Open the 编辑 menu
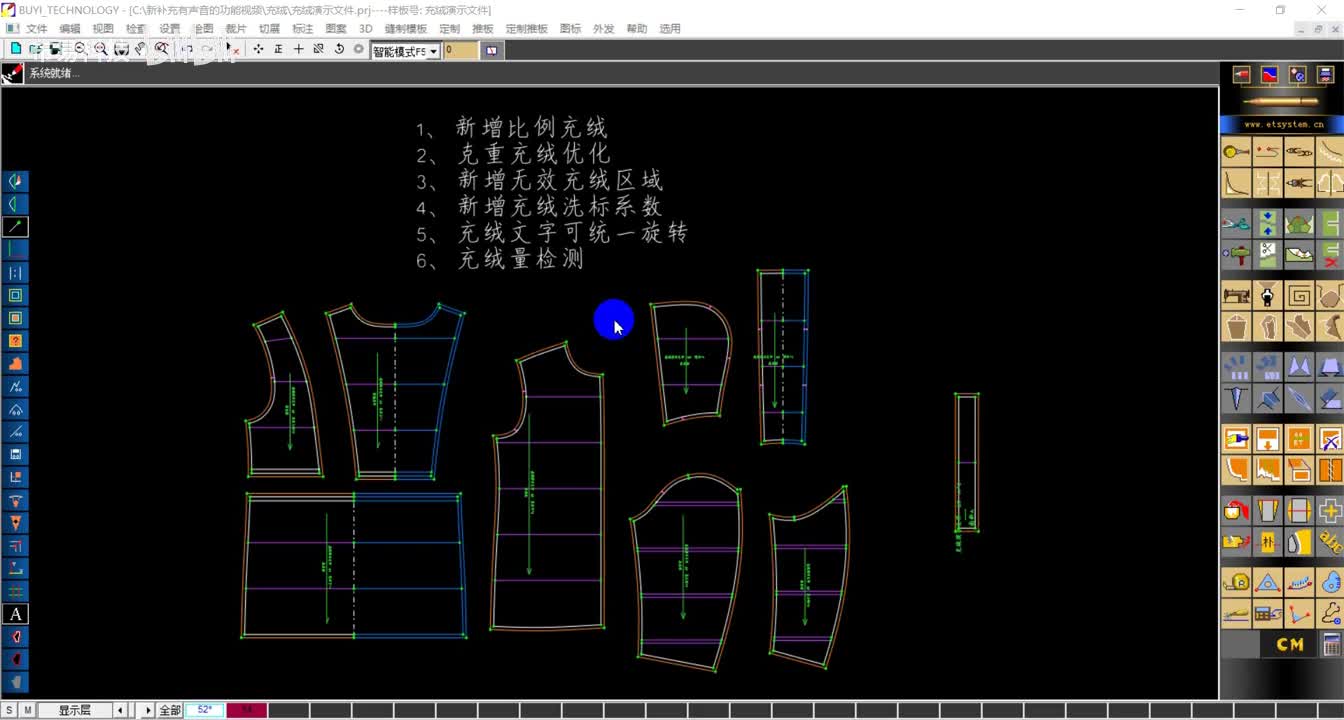The width and height of the screenshot is (1344, 720). (70, 29)
